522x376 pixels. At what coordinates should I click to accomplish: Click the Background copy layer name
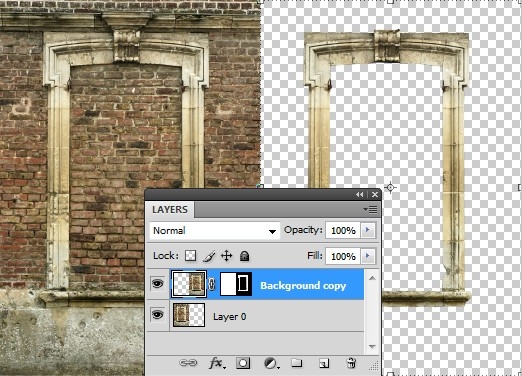pyautogui.click(x=303, y=286)
